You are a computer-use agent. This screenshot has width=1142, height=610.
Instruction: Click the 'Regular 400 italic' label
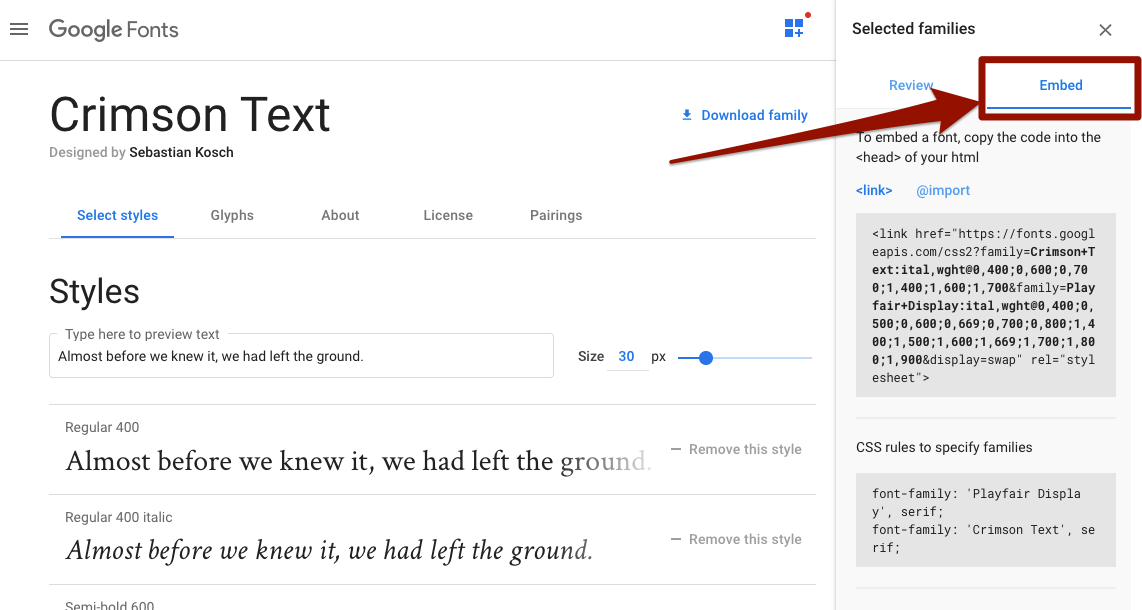[119, 518]
